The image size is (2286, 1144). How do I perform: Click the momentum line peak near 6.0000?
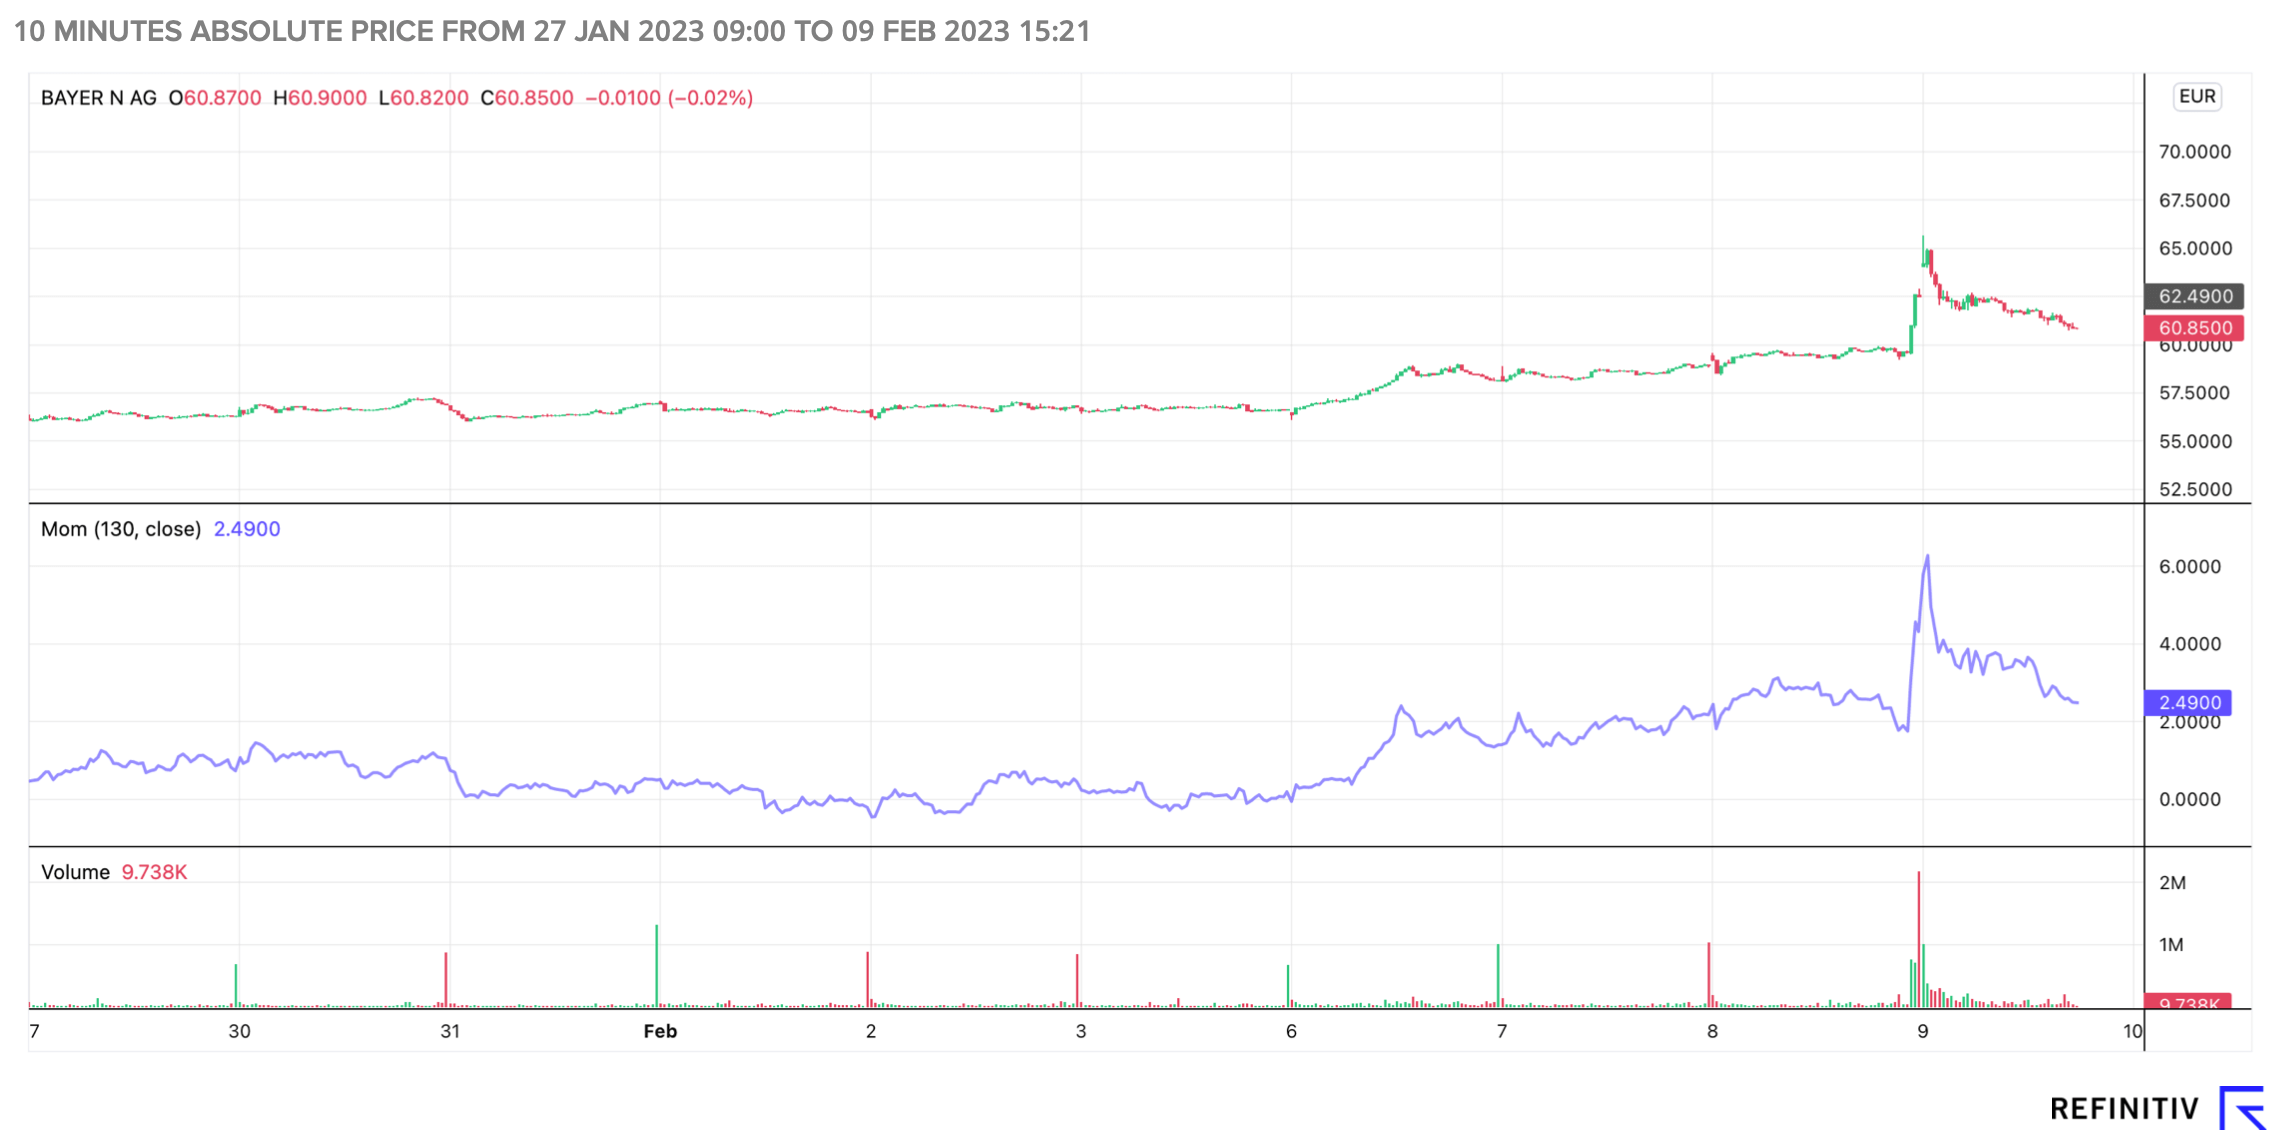pos(1927,558)
